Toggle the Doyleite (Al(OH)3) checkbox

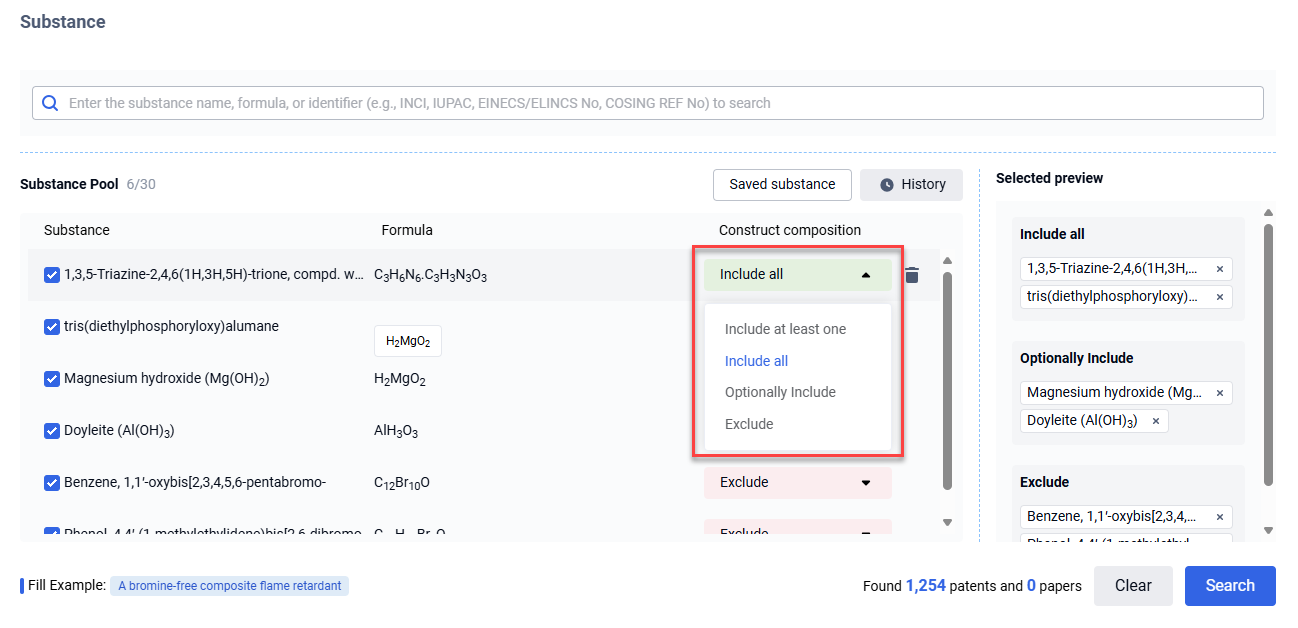click(x=52, y=431)
